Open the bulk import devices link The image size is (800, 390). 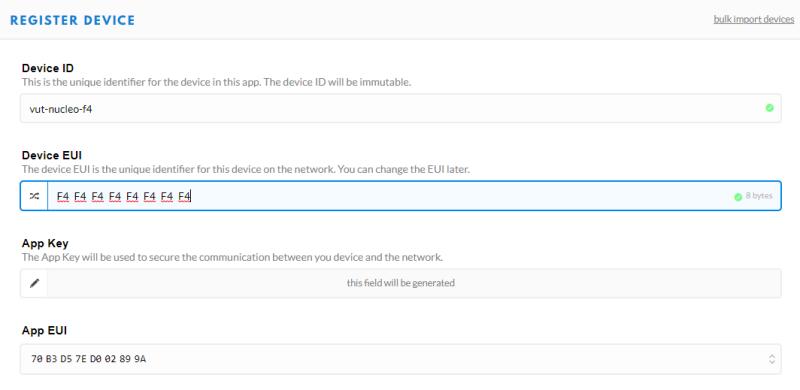[x=754, y=19]
